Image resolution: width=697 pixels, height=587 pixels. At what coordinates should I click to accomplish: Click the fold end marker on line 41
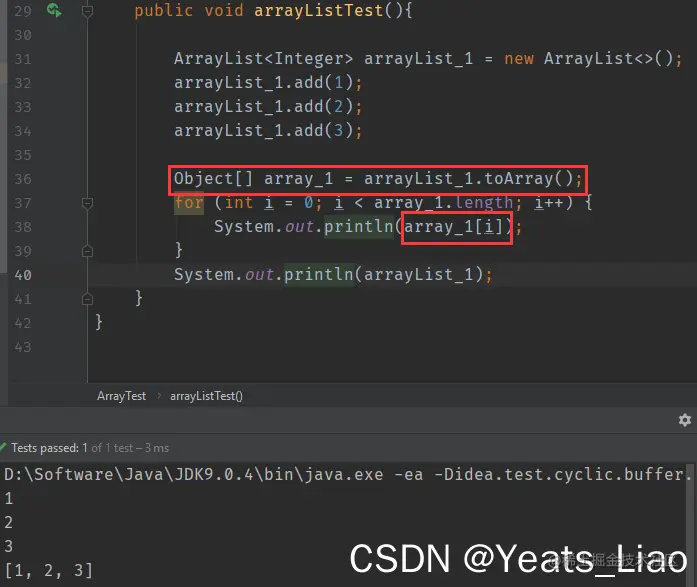(x=87, y=299)
